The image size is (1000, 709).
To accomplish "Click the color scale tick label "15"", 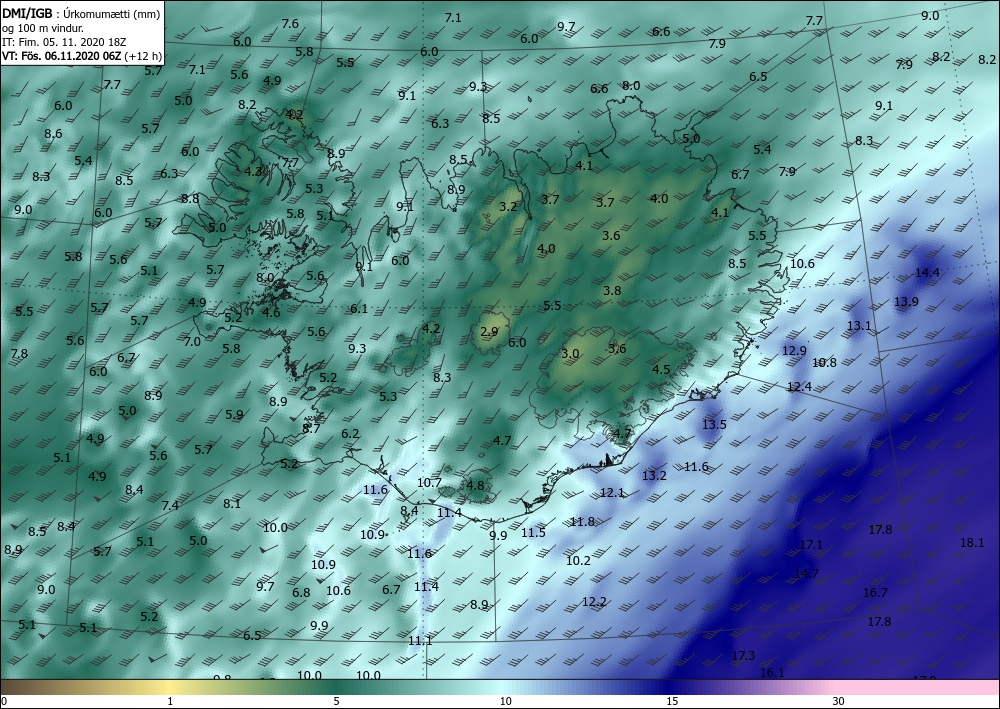I will pos(672,701).
